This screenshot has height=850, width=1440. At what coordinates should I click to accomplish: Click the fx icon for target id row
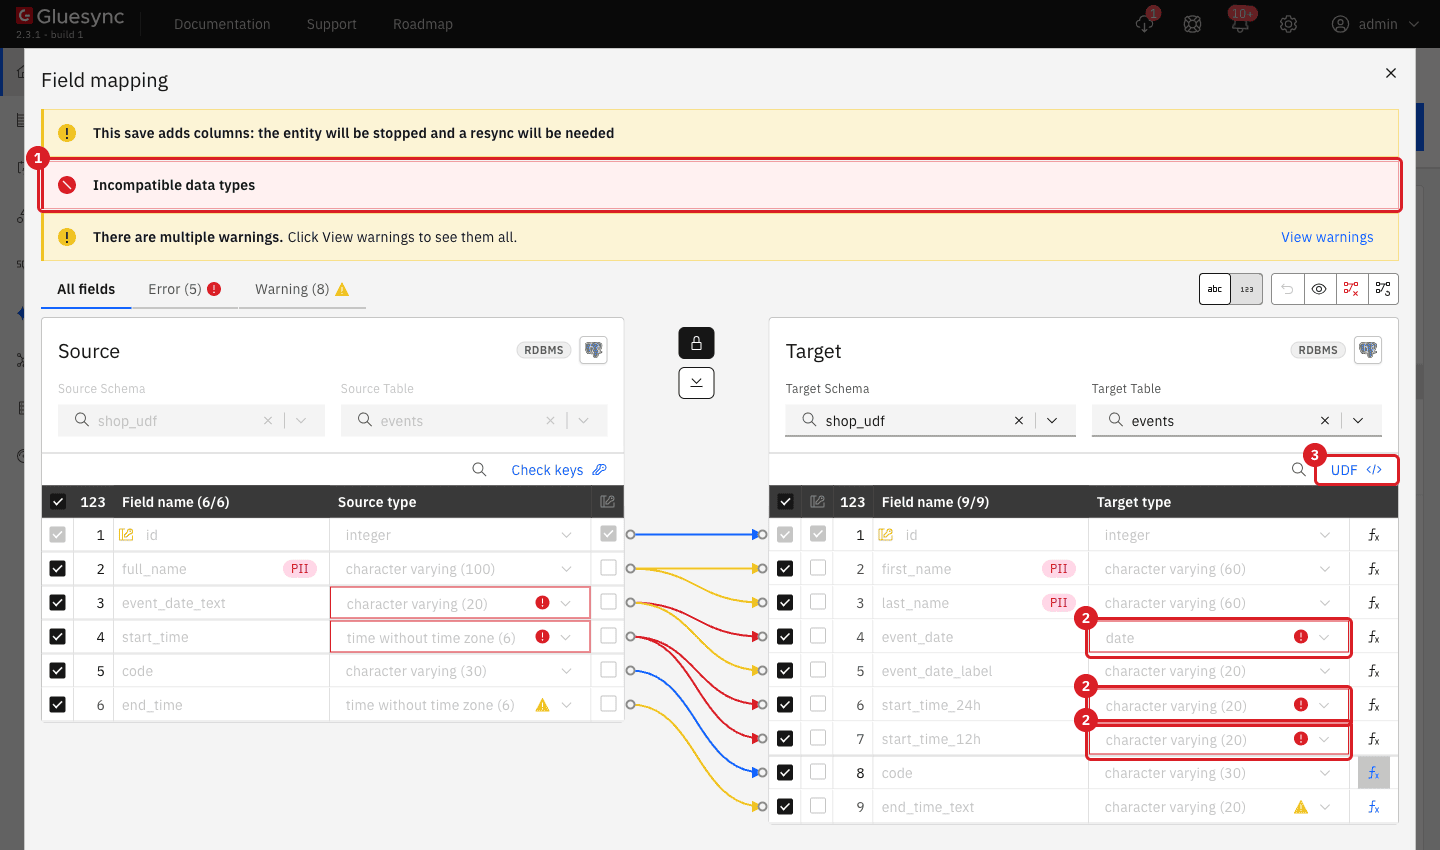pos(1374,535)
